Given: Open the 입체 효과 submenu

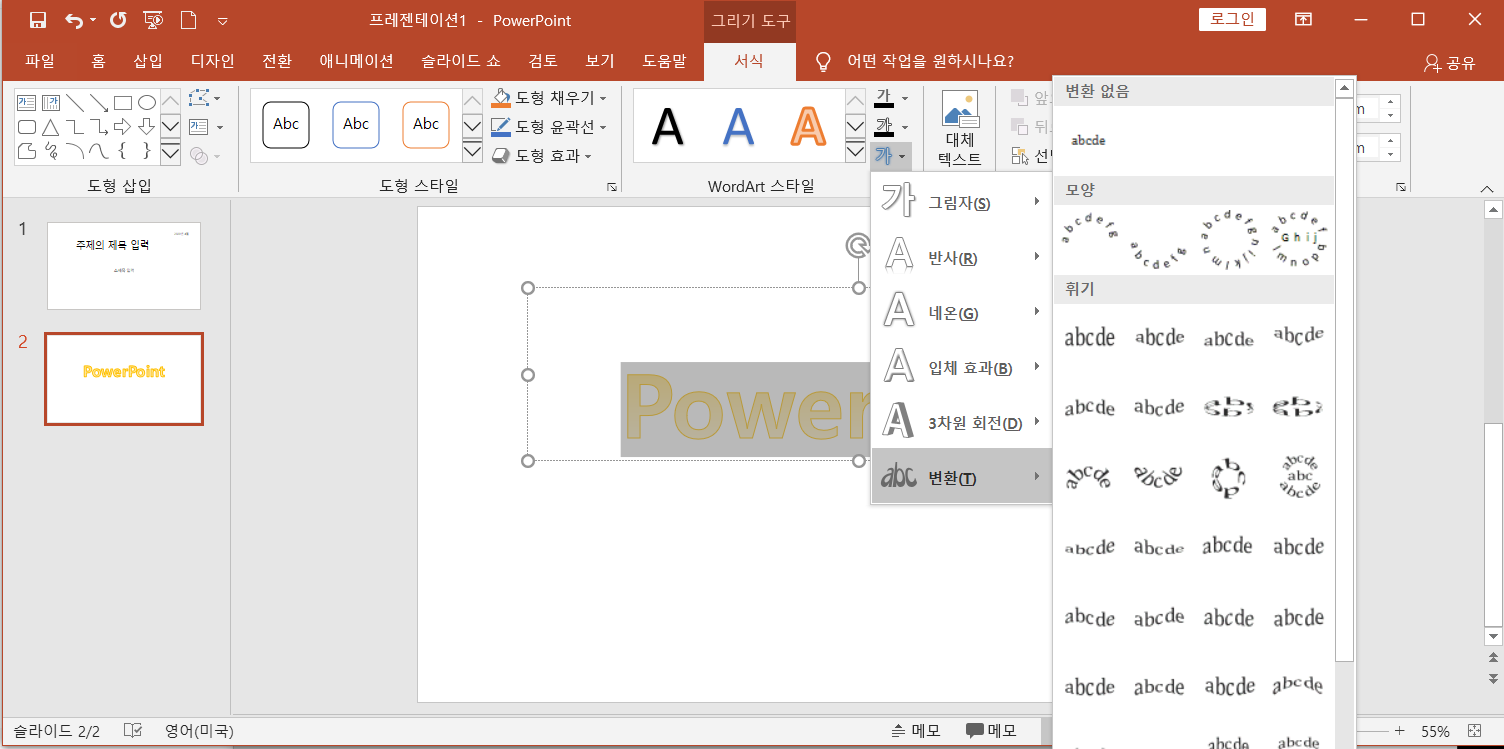Looking at the screenshot, I should tap(961, 368).
